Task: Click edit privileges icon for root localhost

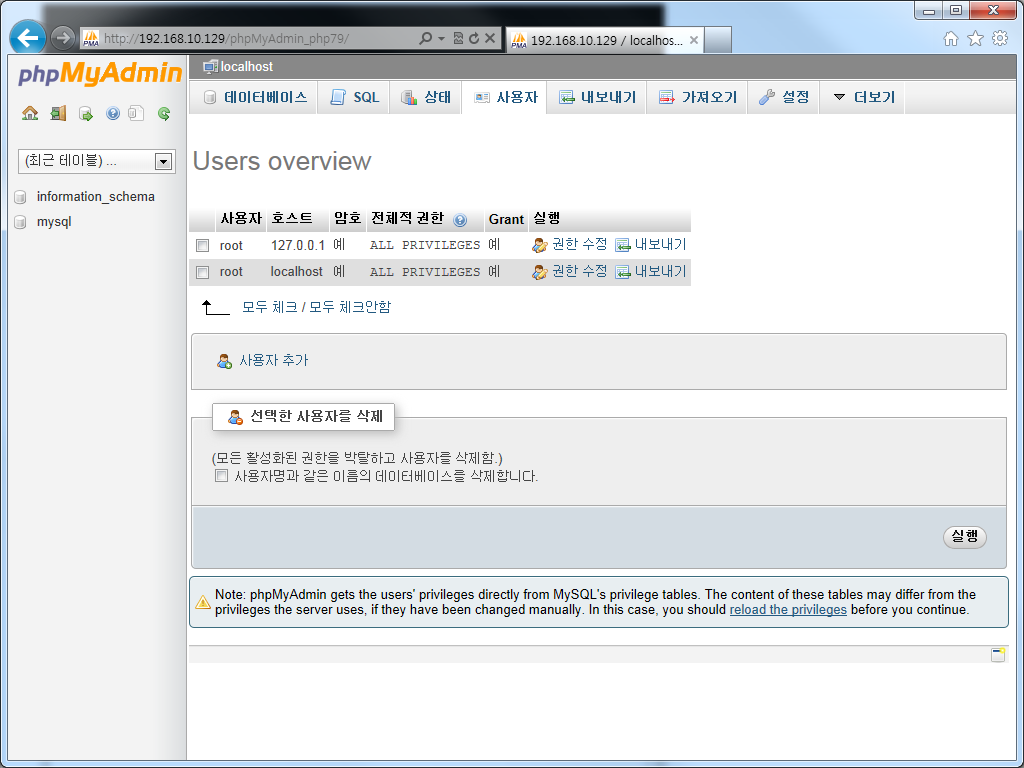Action: (539, 272)
